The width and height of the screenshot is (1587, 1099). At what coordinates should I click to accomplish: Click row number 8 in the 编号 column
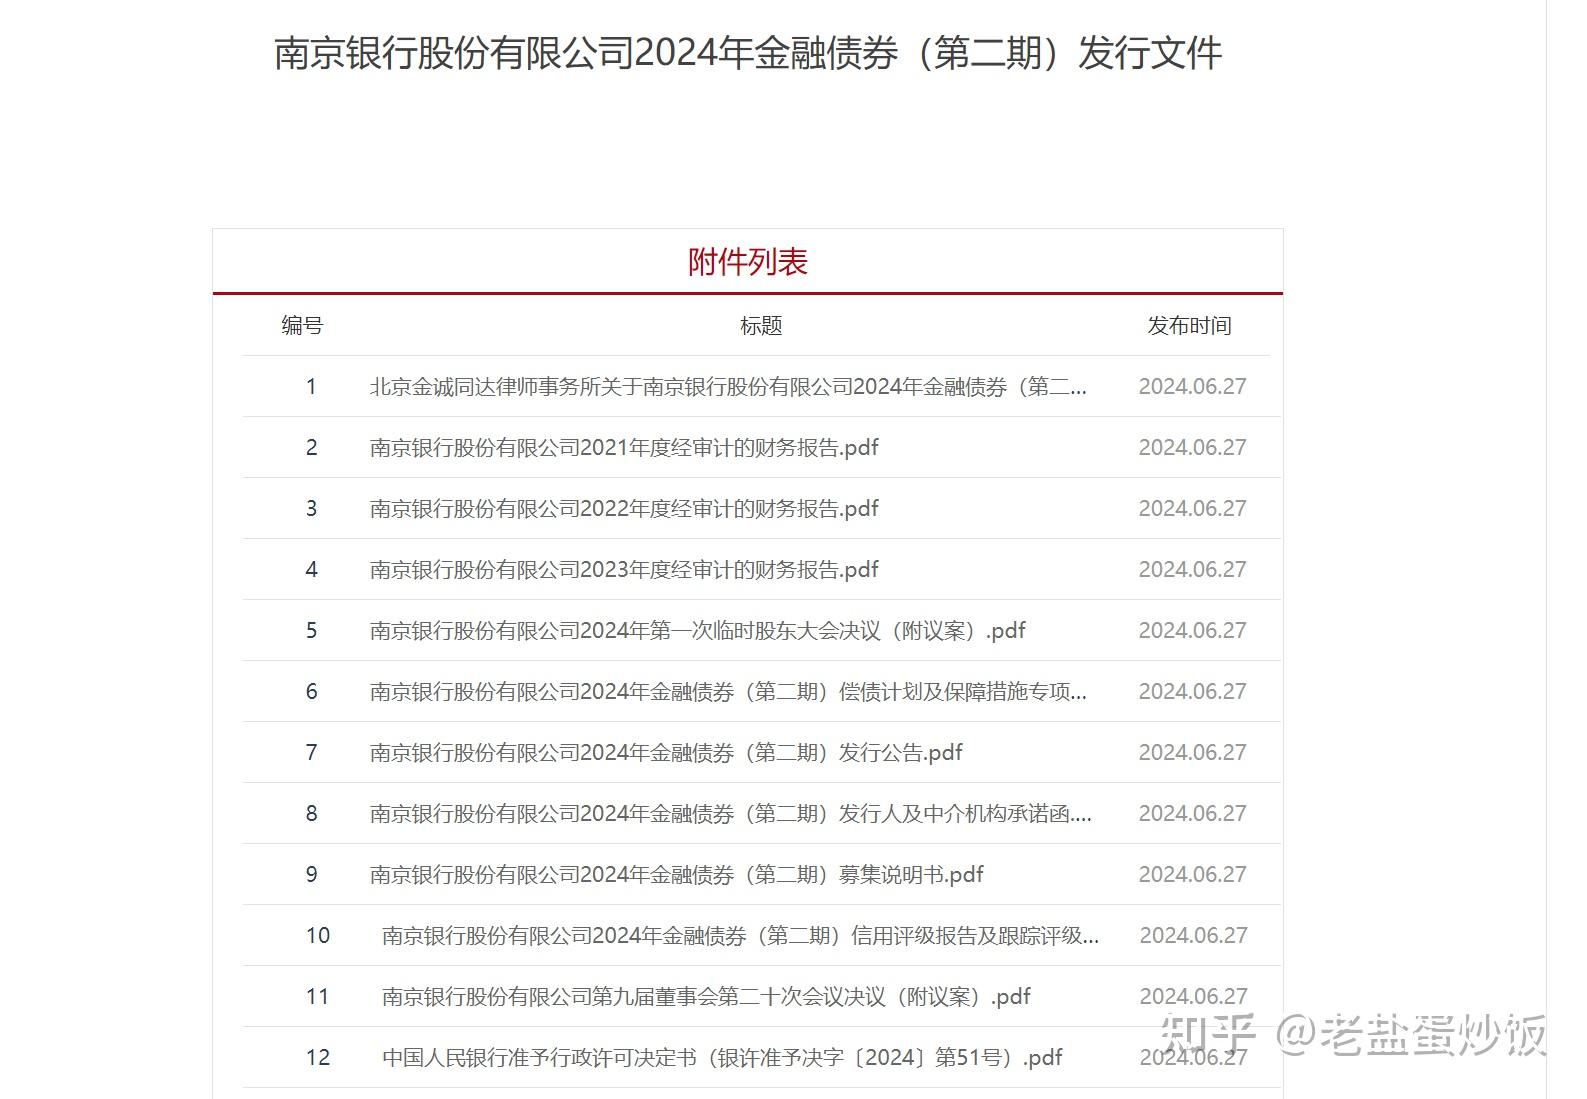311,814
